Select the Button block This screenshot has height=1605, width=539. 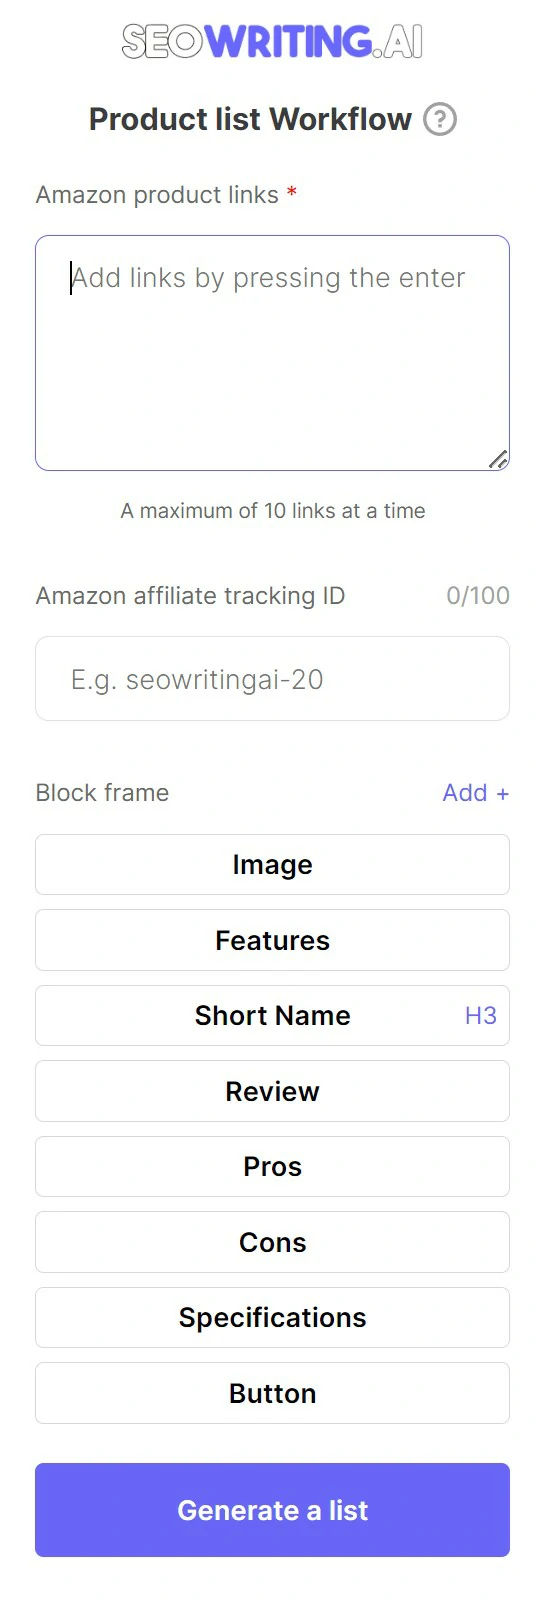click(x=272, y=1393)
